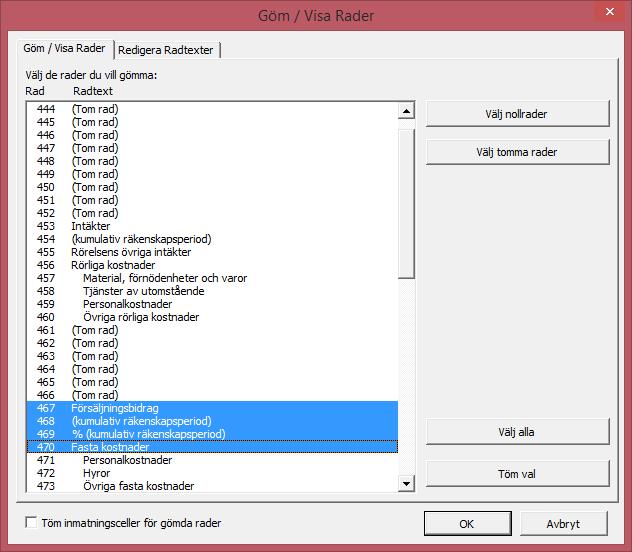The image size is (632, 552).
Task: Select row 471 Personalkostnader
Action: pyautogui.click(x=212, y=460)
